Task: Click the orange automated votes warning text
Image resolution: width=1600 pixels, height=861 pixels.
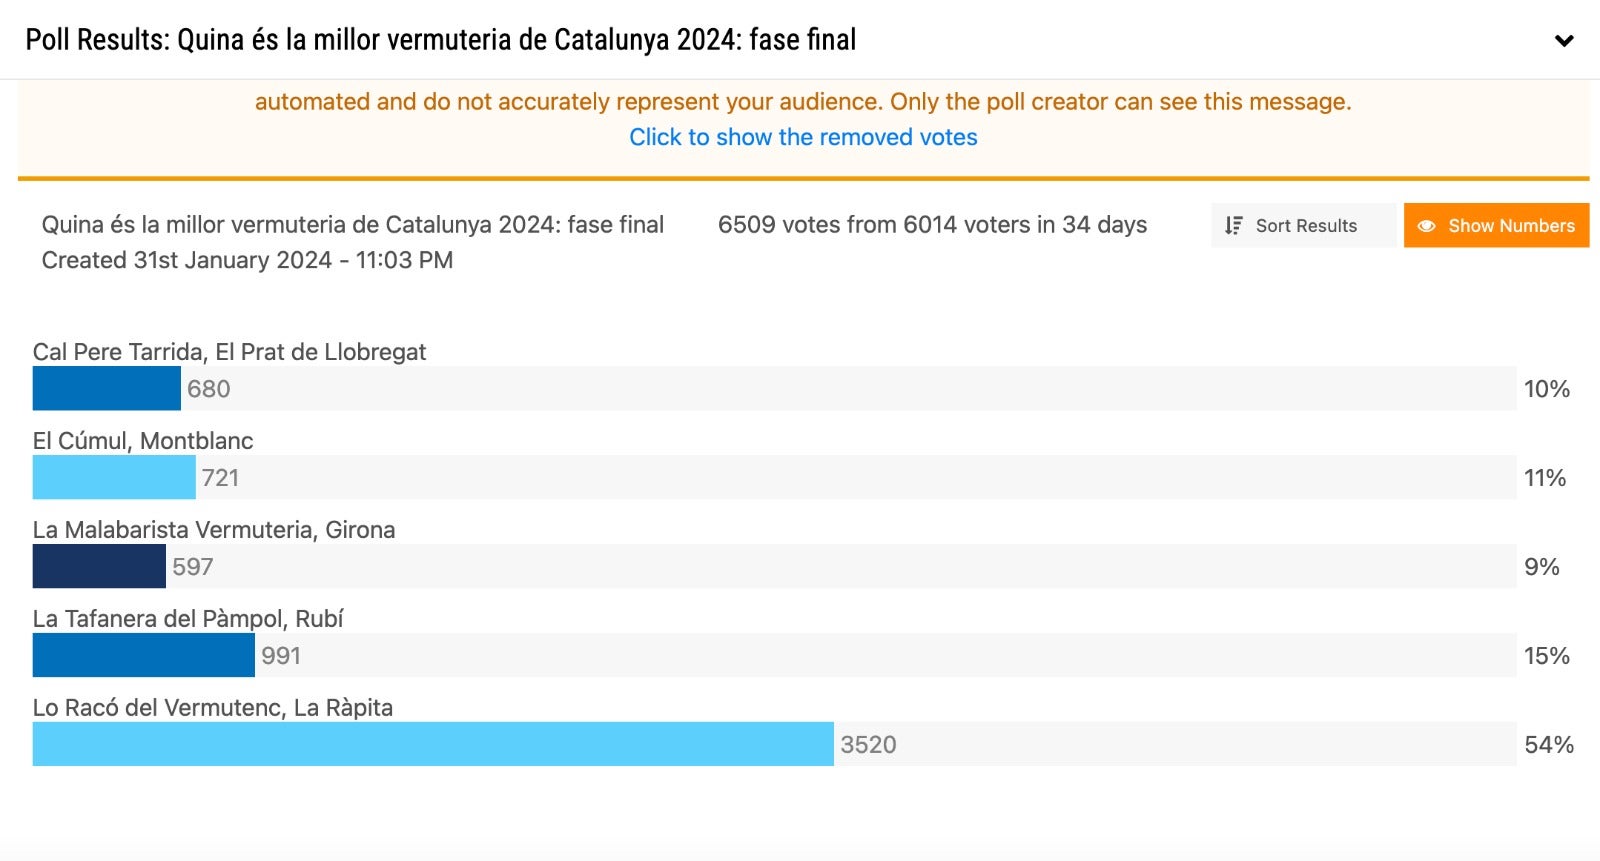Action: pos(803,102)
